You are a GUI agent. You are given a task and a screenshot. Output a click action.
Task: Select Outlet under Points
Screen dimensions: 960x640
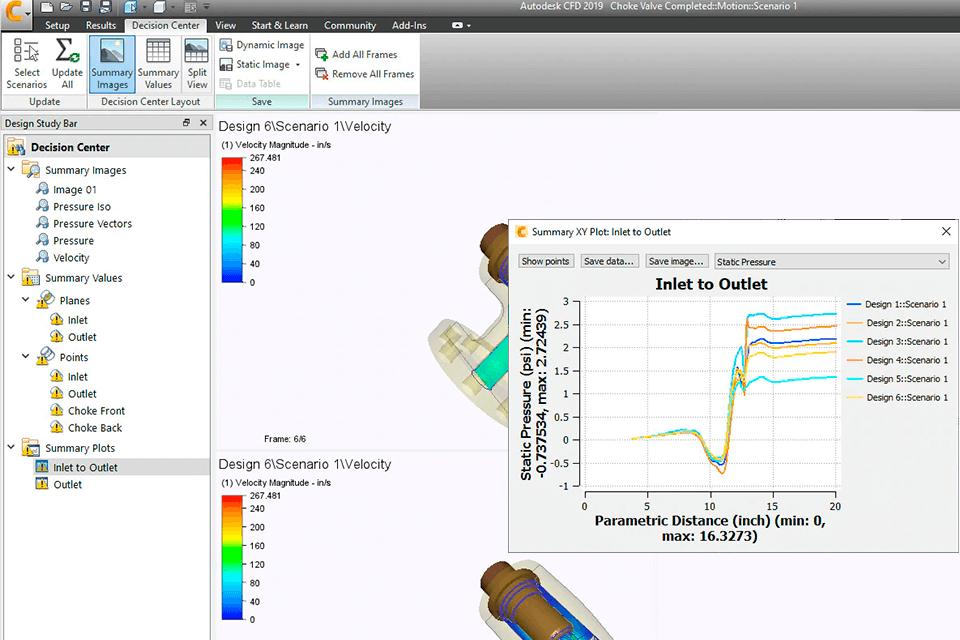tap(82, 394)
